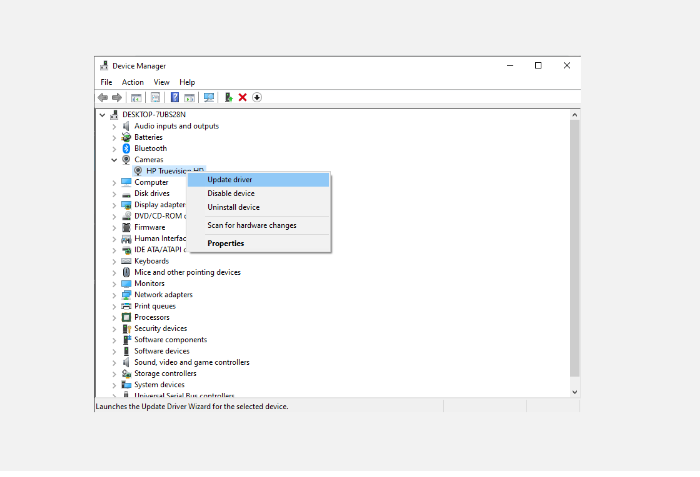Click the Disk drives category icon
700x477 pixels.
coord(126,194)
